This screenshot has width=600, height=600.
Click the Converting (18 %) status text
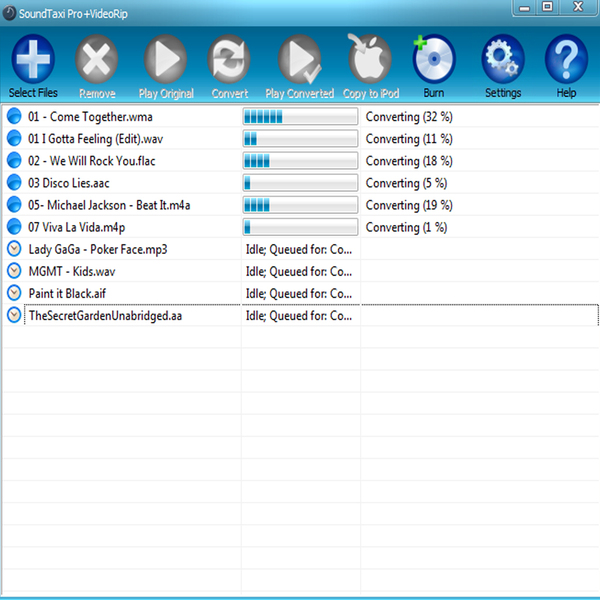[409, 161]
